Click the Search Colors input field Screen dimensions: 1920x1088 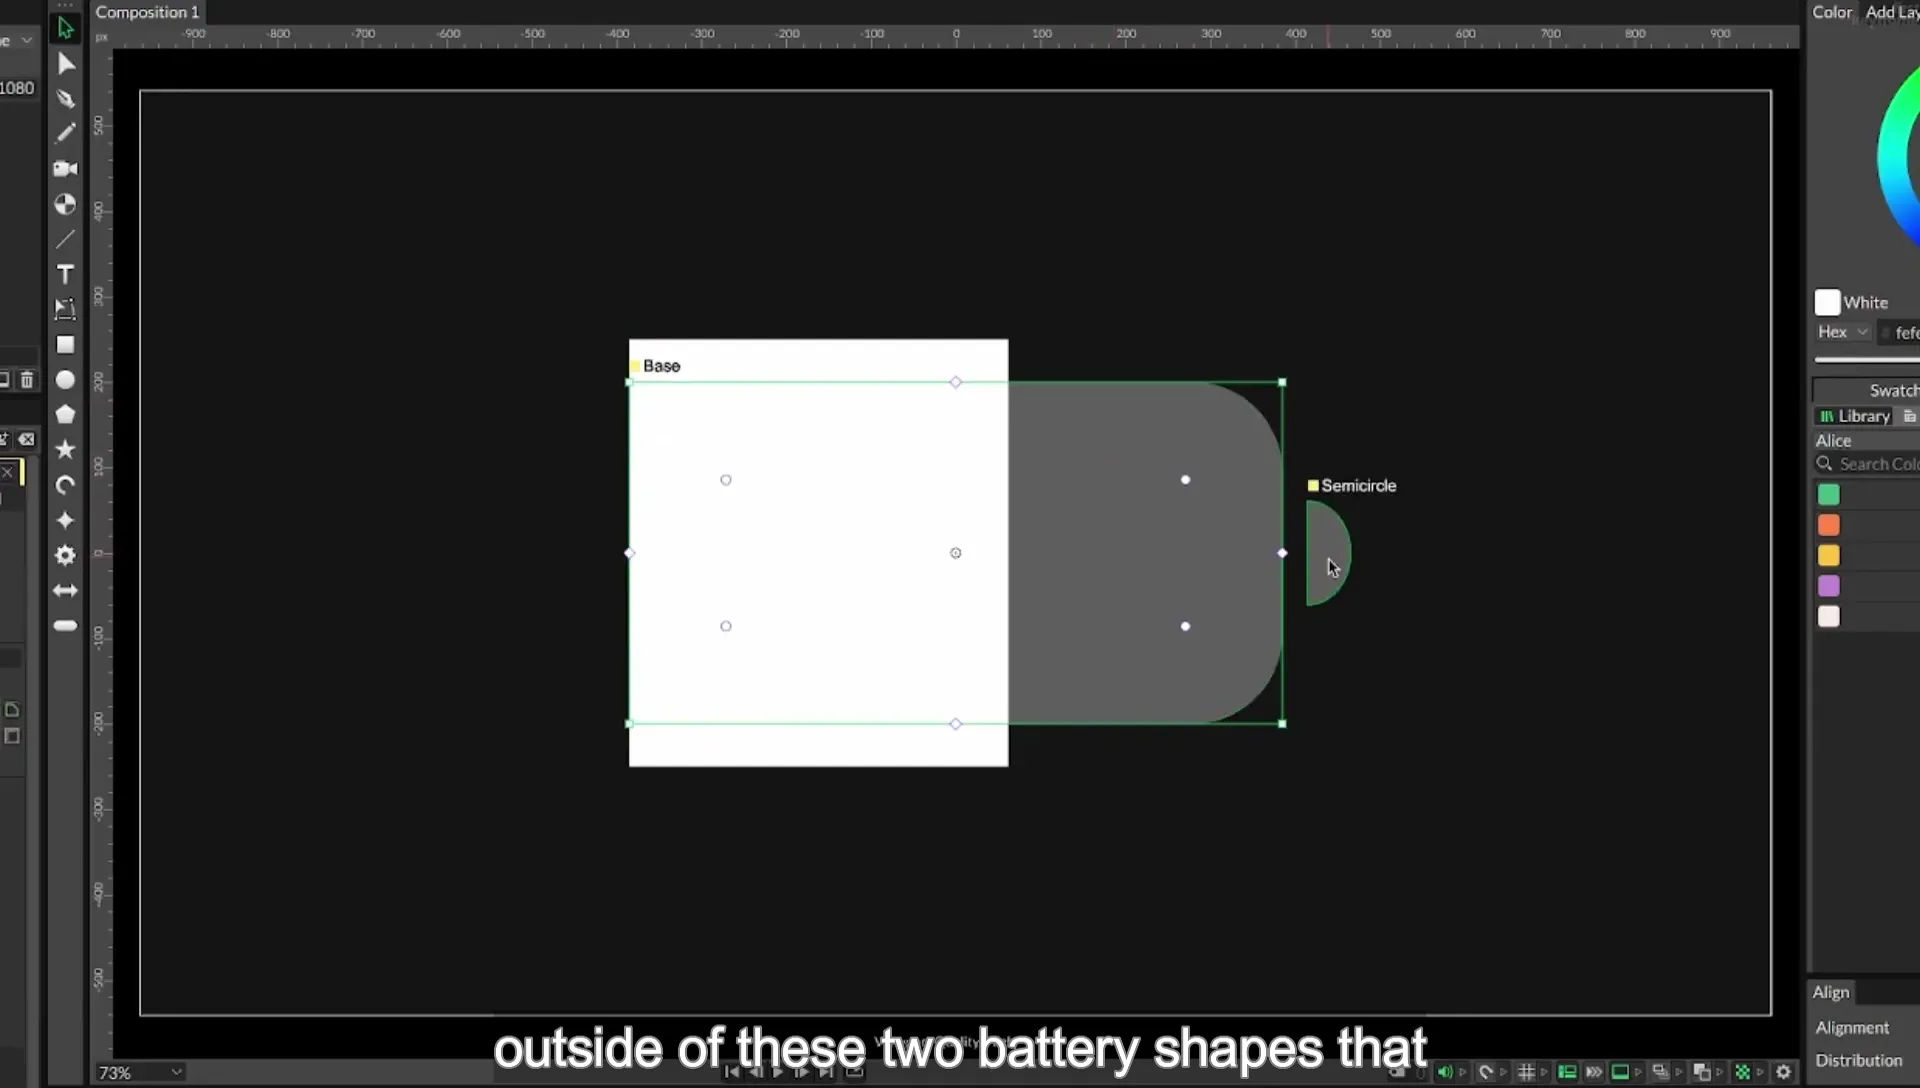(x=1868, y=464)
